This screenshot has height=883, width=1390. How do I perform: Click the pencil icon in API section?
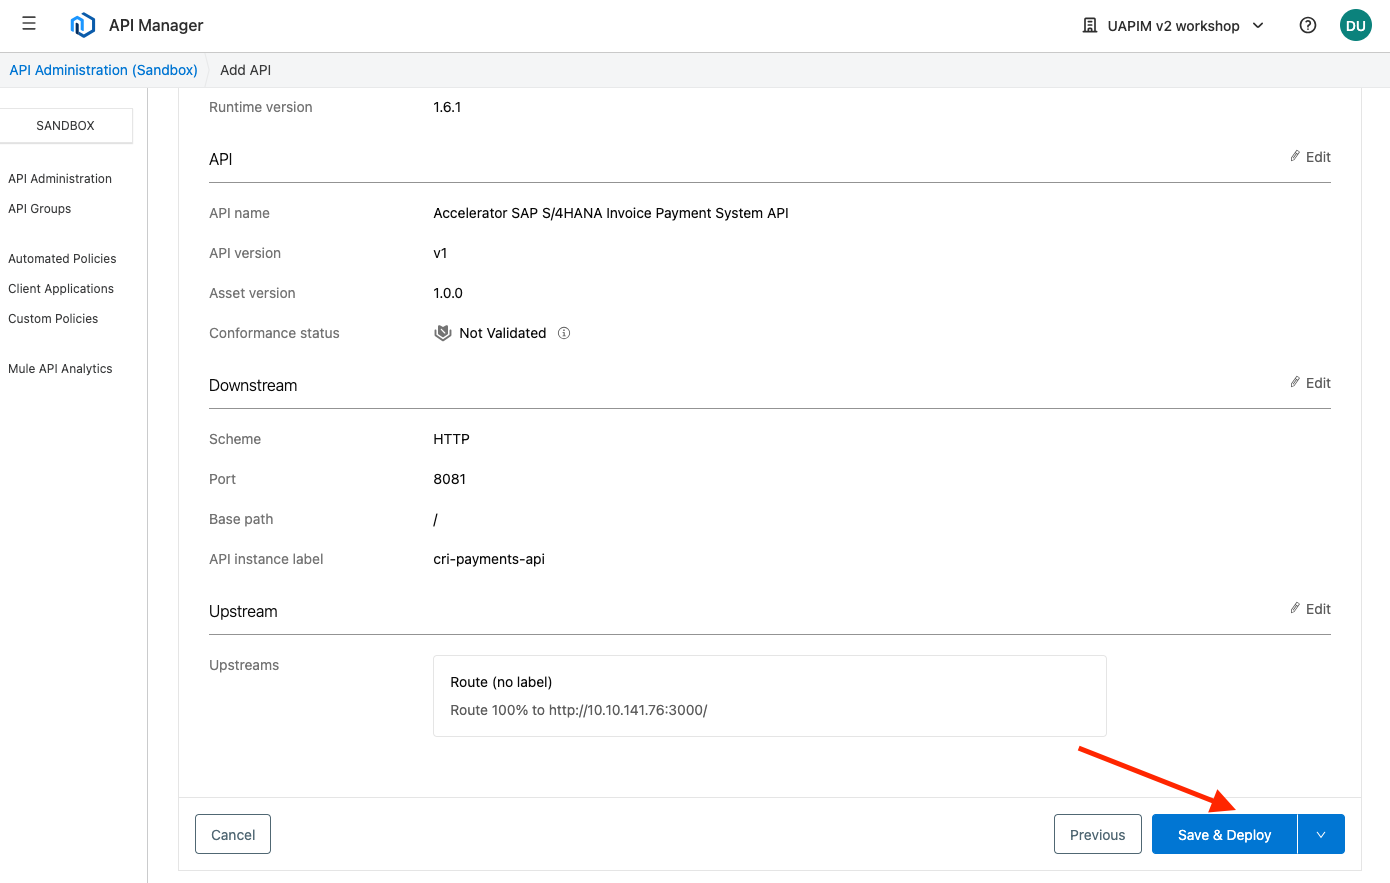(1295, 156)
